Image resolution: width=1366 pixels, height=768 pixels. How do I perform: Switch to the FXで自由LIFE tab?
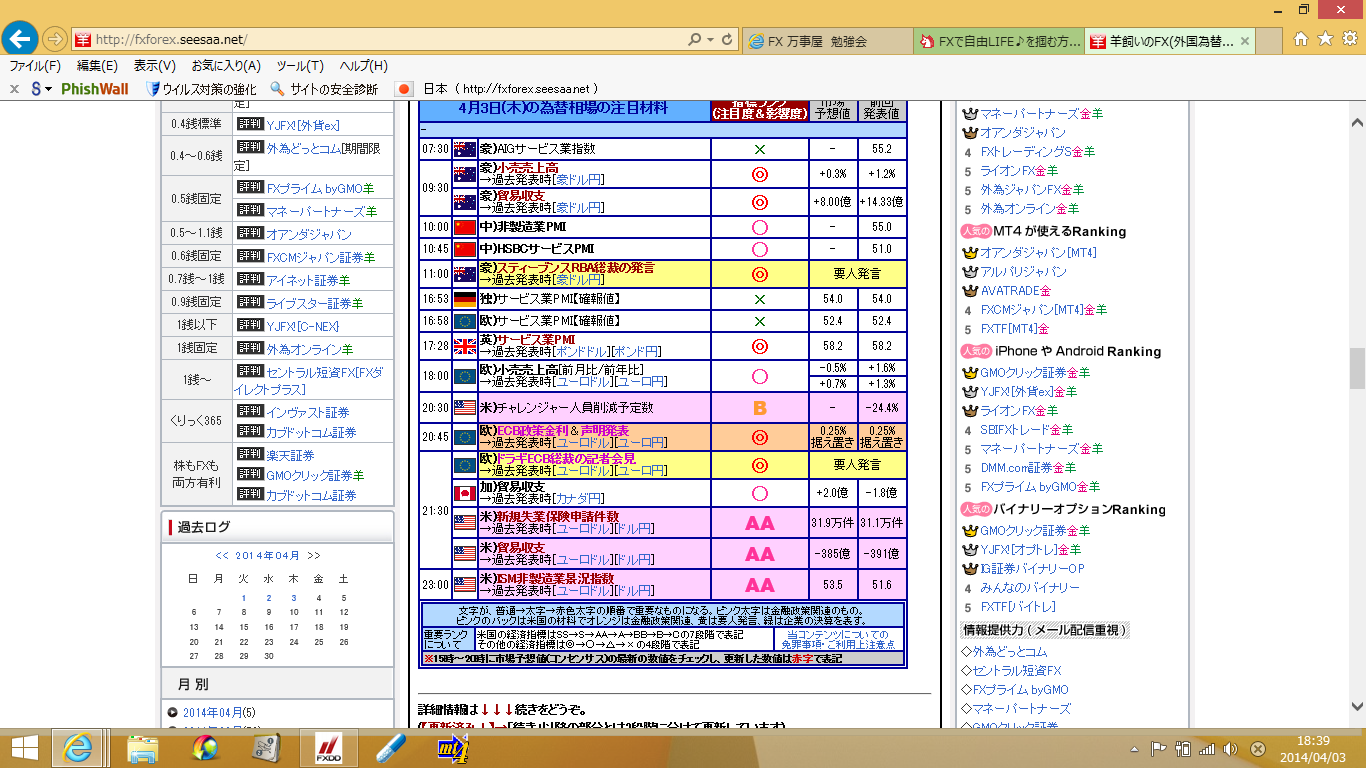pos(997,41)
